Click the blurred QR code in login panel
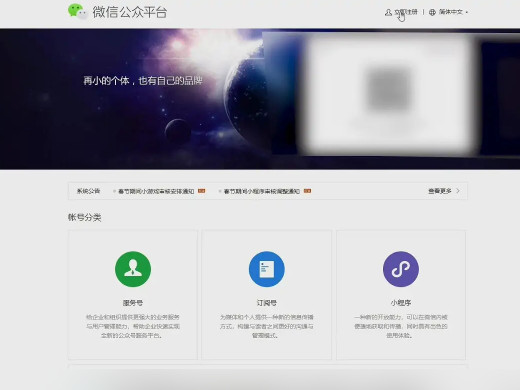 tap(389, 88)
